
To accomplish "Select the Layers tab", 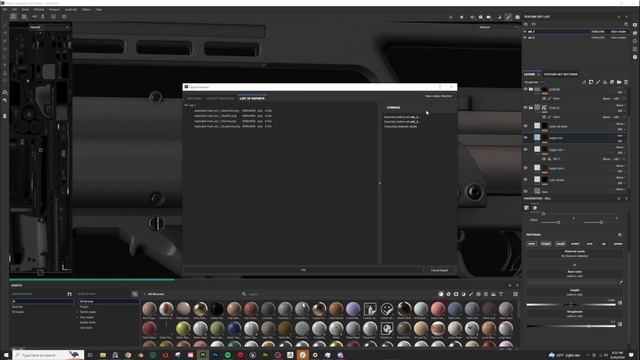I will [529, 75].
